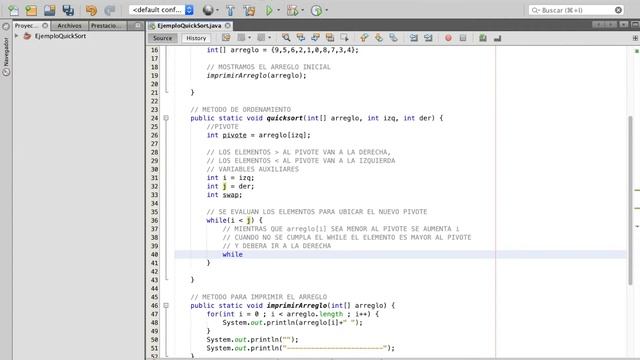Image resolution: width=640 pixels, height=360 pixels.
Task: Switch to the History view
Action: click(x=196, y=38)
